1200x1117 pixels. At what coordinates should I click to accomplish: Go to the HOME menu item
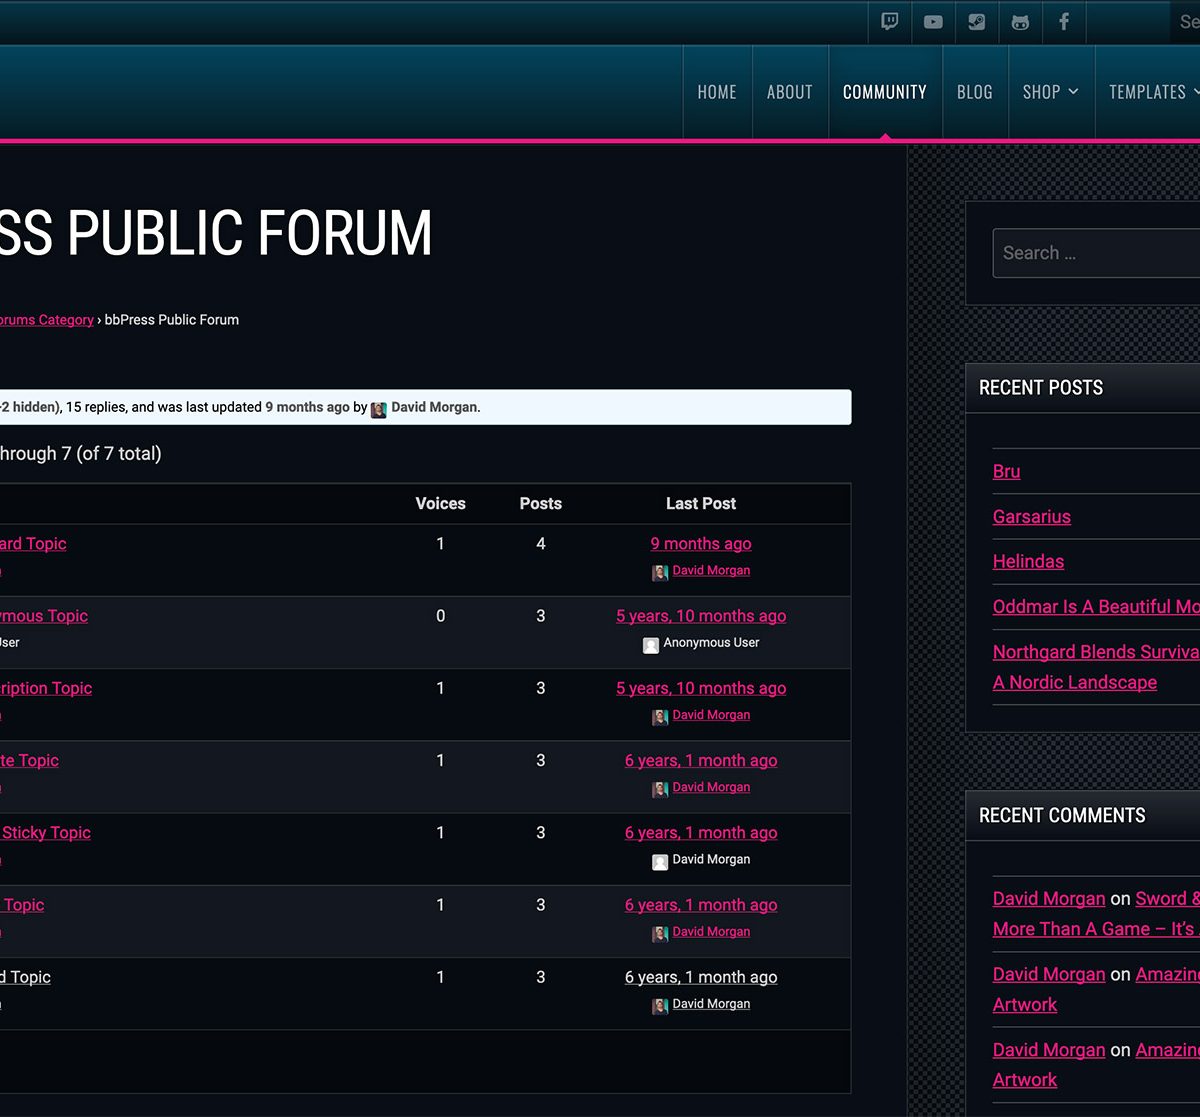click(x=717, y=92)
